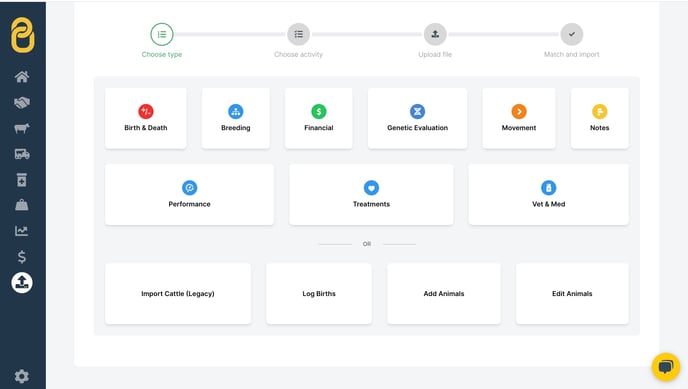Screen dimensions: 688x389
Task: Open the cattle icon in sidebar
Action: point(22,128)
